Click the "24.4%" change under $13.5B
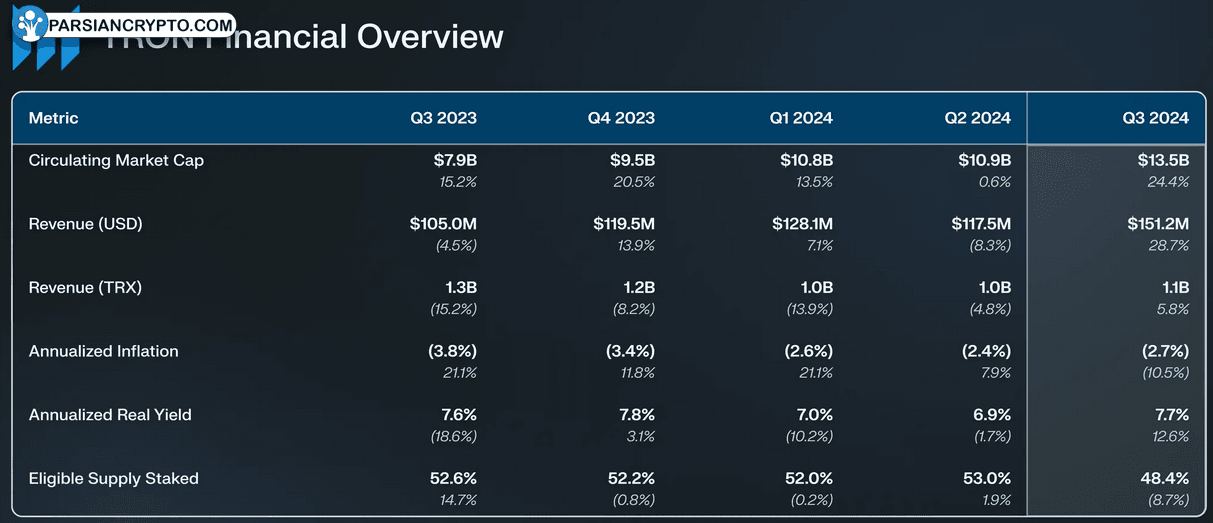Image resolution: width=1213 pixels, height=523 pixels. coord(1170,182)
